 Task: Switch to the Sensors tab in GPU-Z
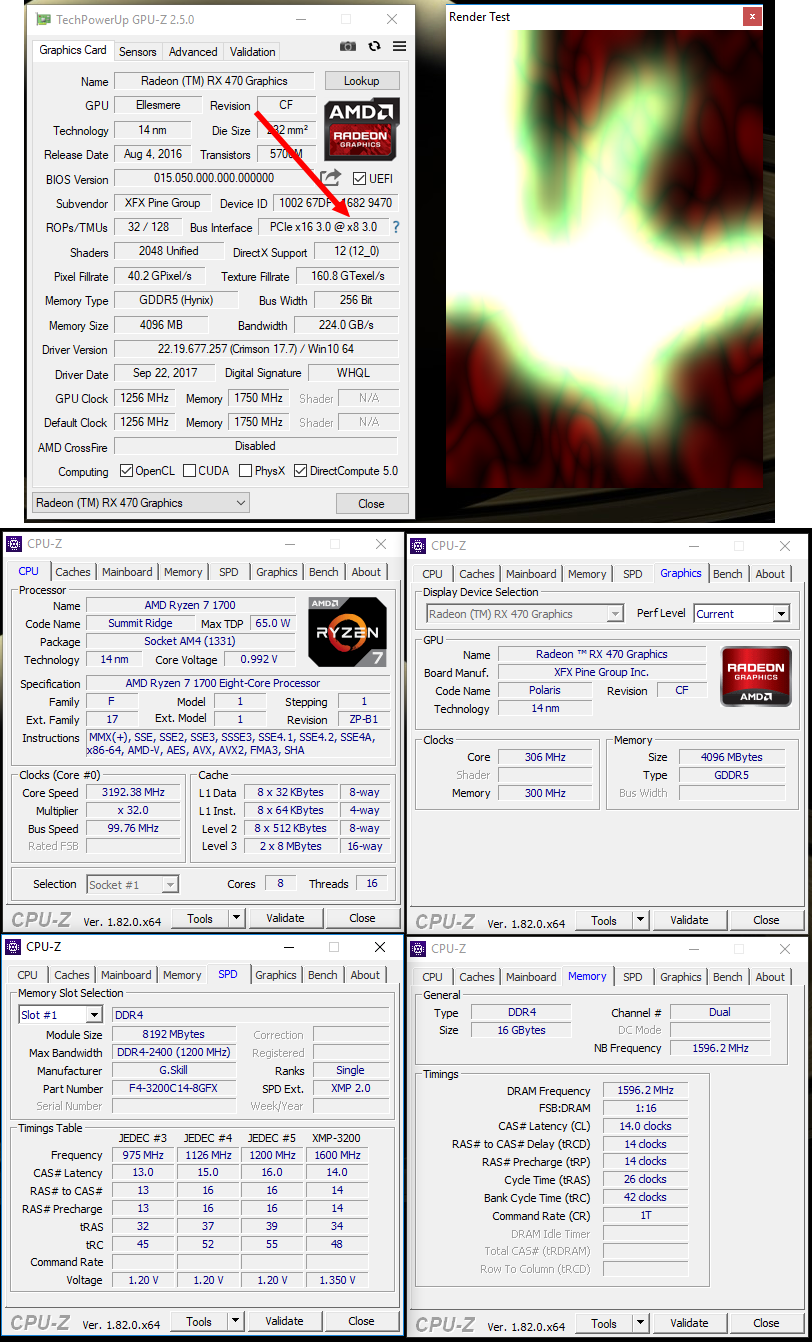(x=138, y=52)
